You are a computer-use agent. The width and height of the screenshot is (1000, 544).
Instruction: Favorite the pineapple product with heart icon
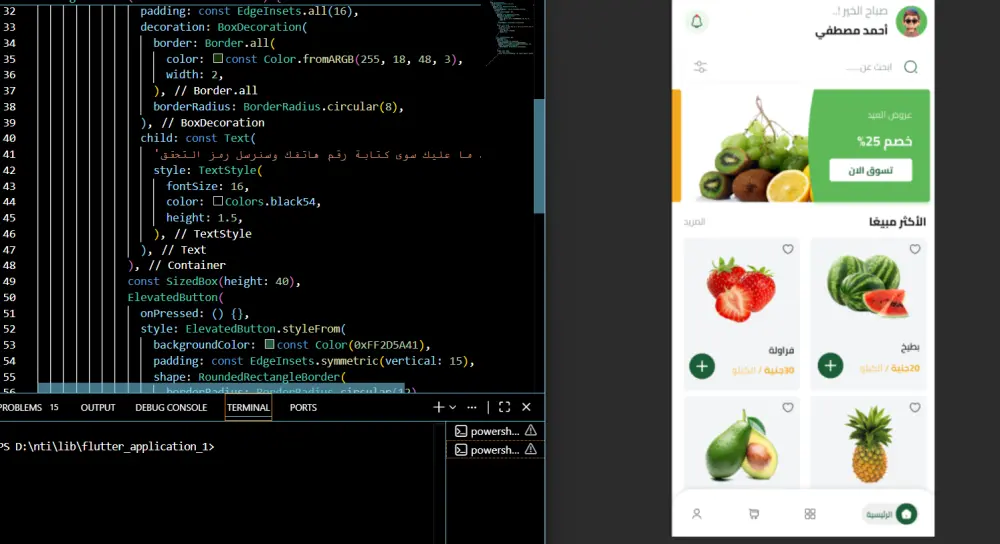915,407
